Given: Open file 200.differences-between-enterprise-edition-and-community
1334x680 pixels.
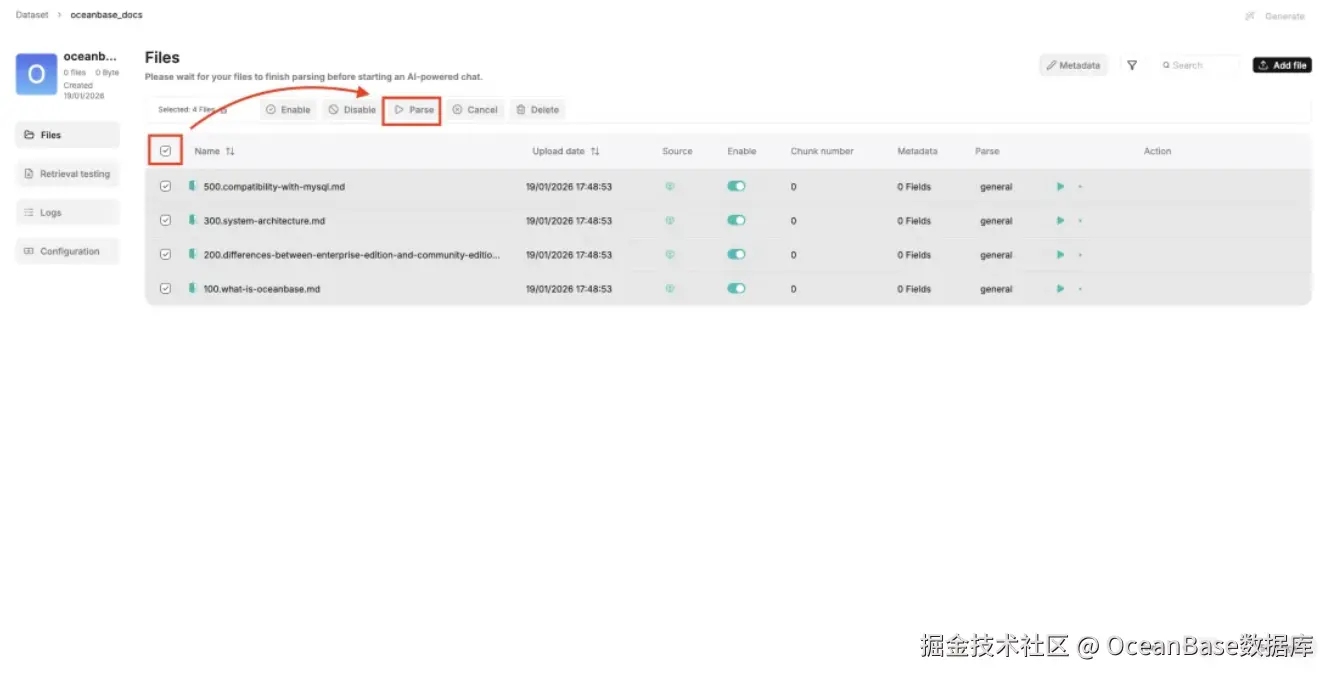Looking at the screenshot, I should tap(352, 255).
